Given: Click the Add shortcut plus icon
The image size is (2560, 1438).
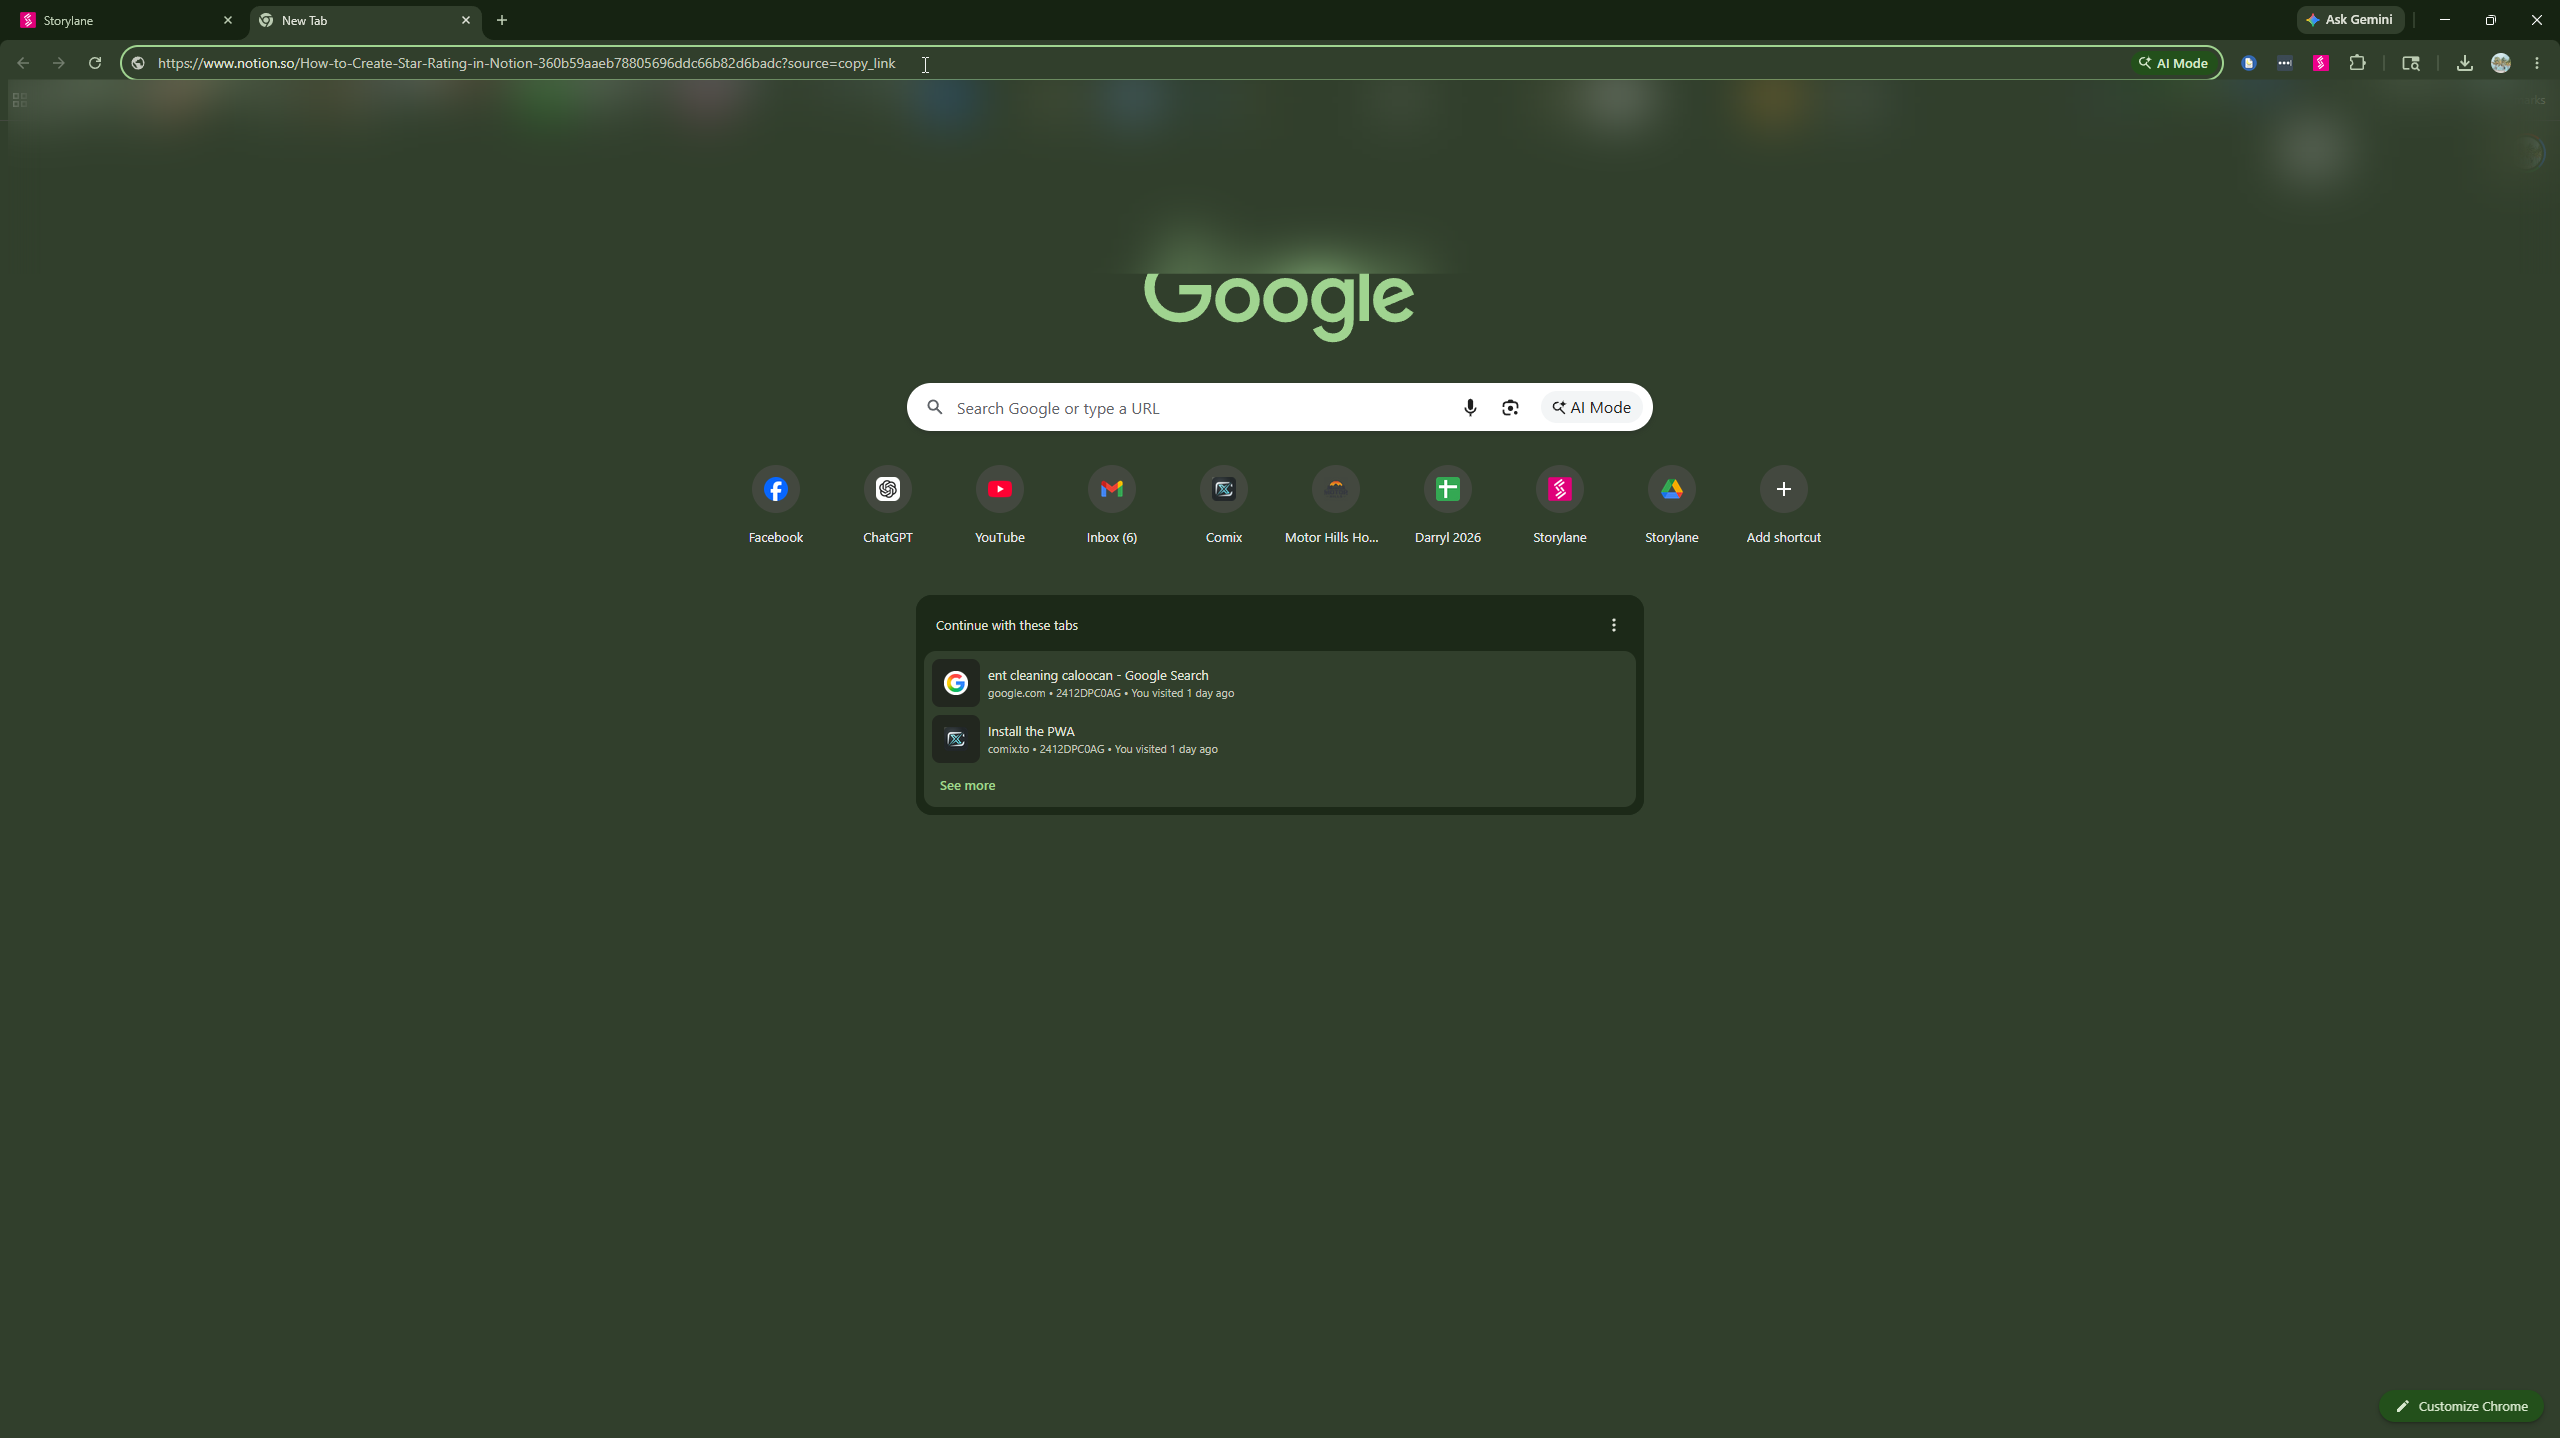Looking at the screenshot, I should pyautogui.click(x=1783, y=489).
